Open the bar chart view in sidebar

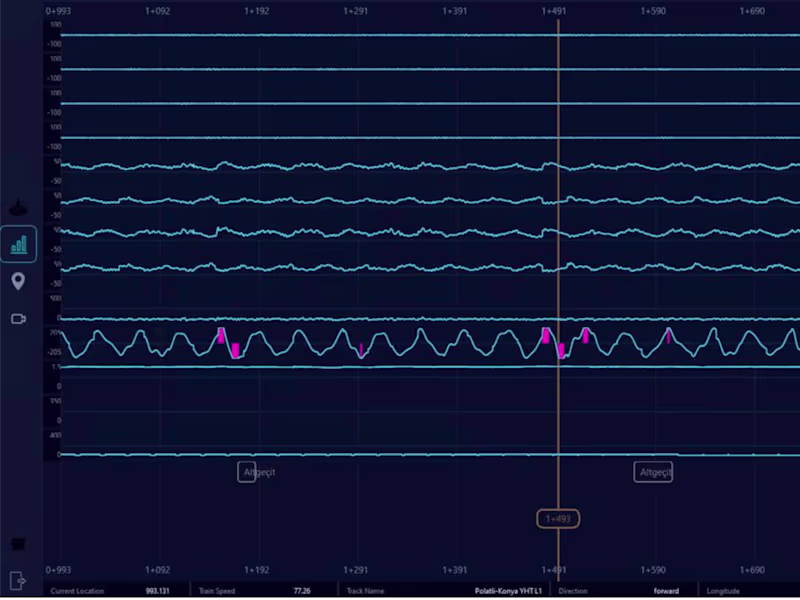coord(18,244)
